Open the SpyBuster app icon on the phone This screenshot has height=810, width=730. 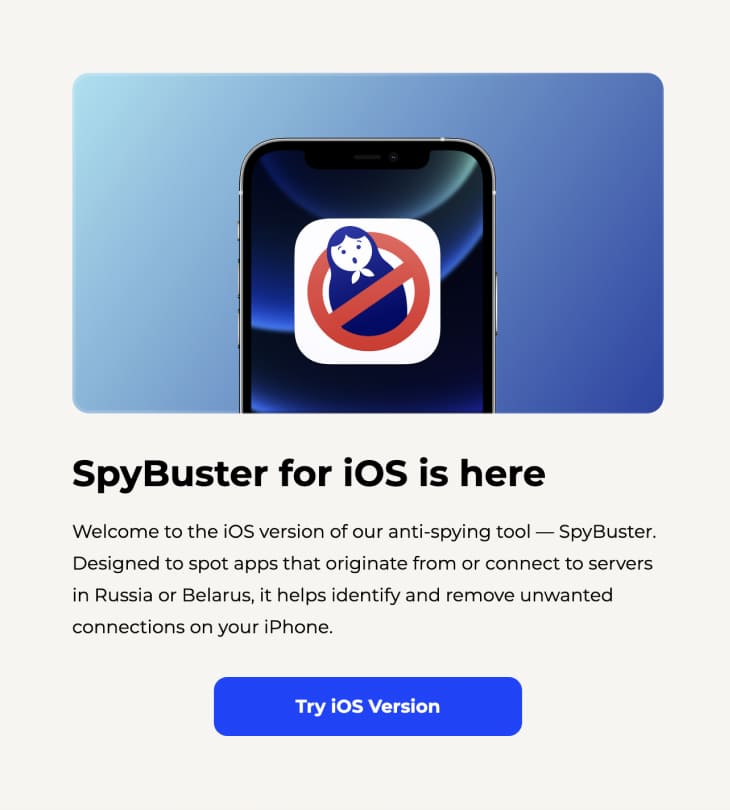coord(367,291)
